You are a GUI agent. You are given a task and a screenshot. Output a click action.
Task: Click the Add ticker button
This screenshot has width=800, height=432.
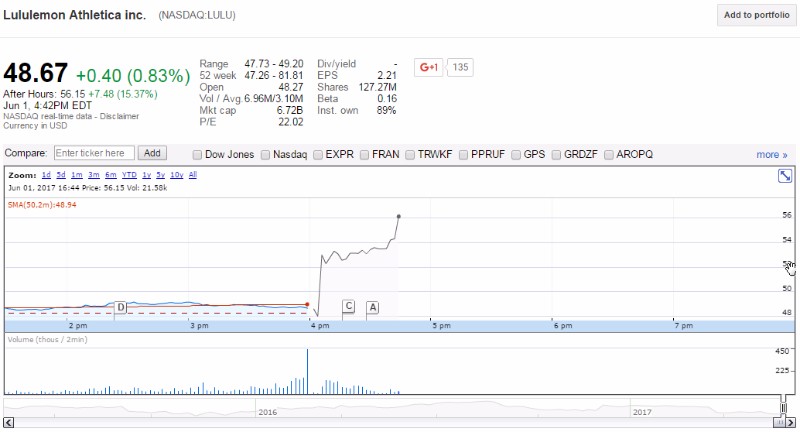click(x=152, y=153)
